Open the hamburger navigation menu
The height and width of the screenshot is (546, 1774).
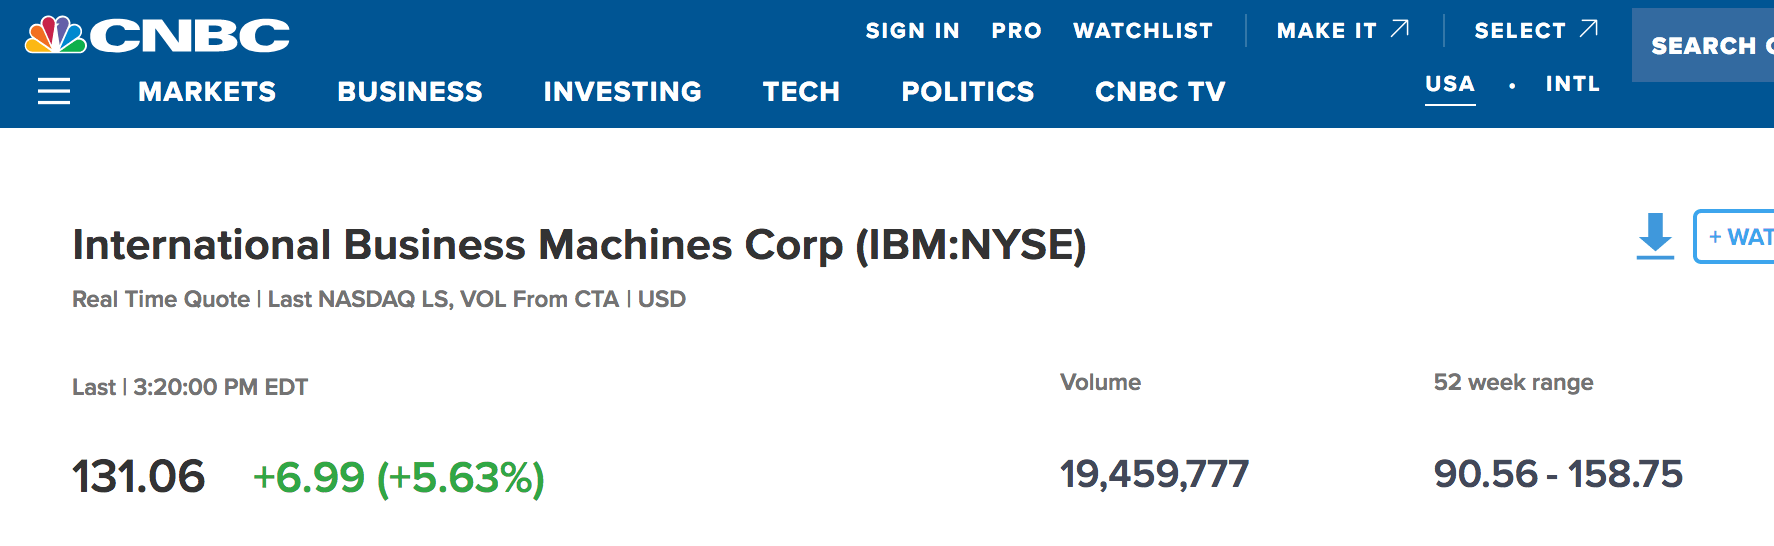(54, 91)
